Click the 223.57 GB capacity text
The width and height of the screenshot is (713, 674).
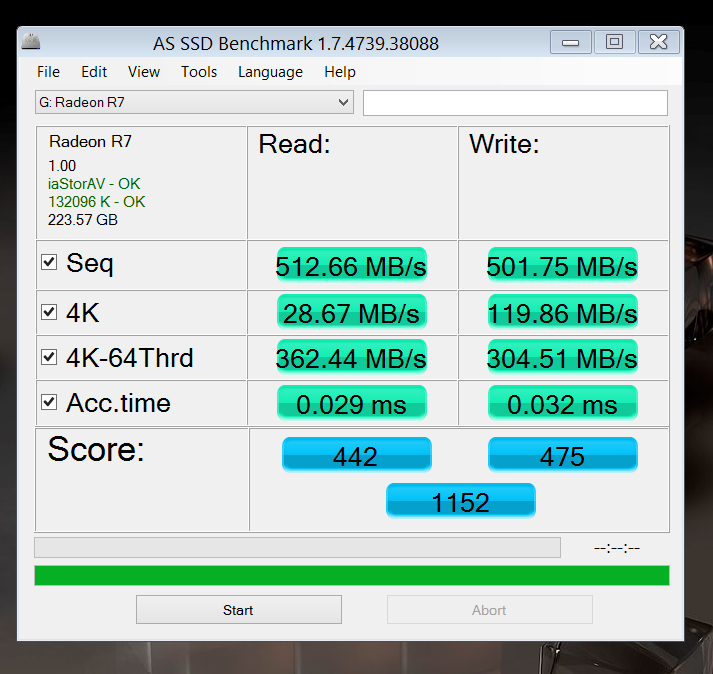pyautogui.click(x=83, y=220)
